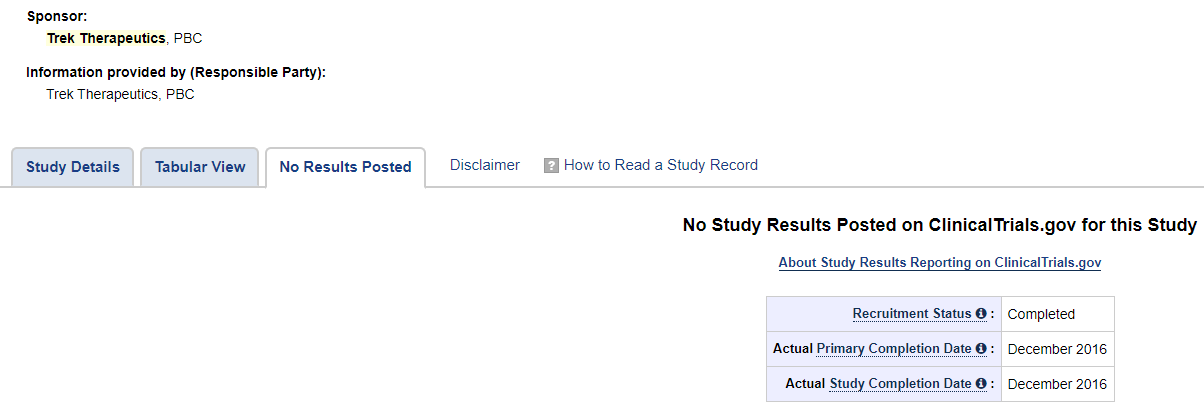The image size is (1204, 412).
Task: Open How to Read a Study Record
Action: coord(661,165)
